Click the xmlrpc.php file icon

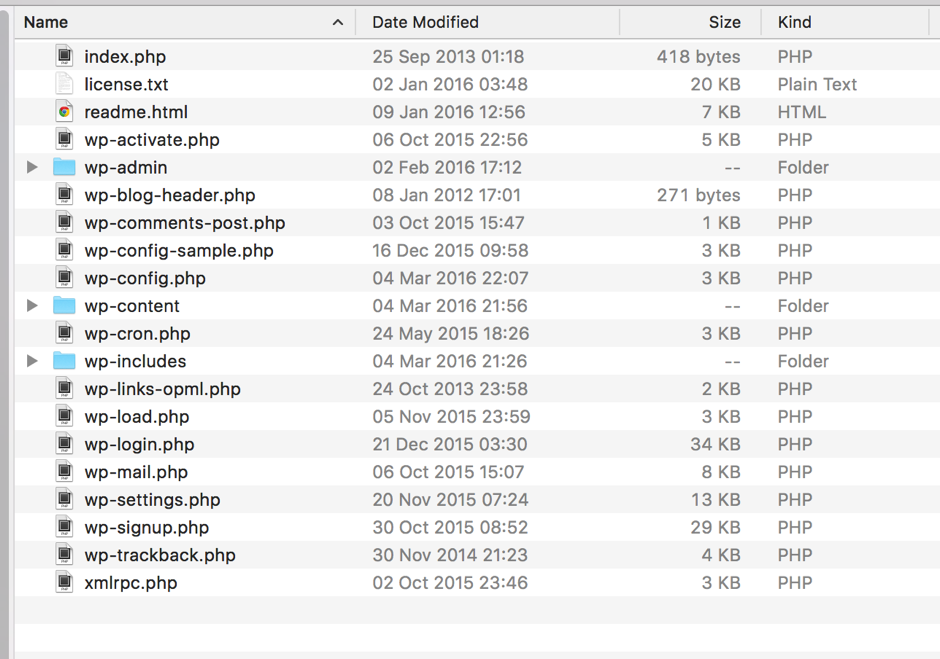(x=64, y=582)
